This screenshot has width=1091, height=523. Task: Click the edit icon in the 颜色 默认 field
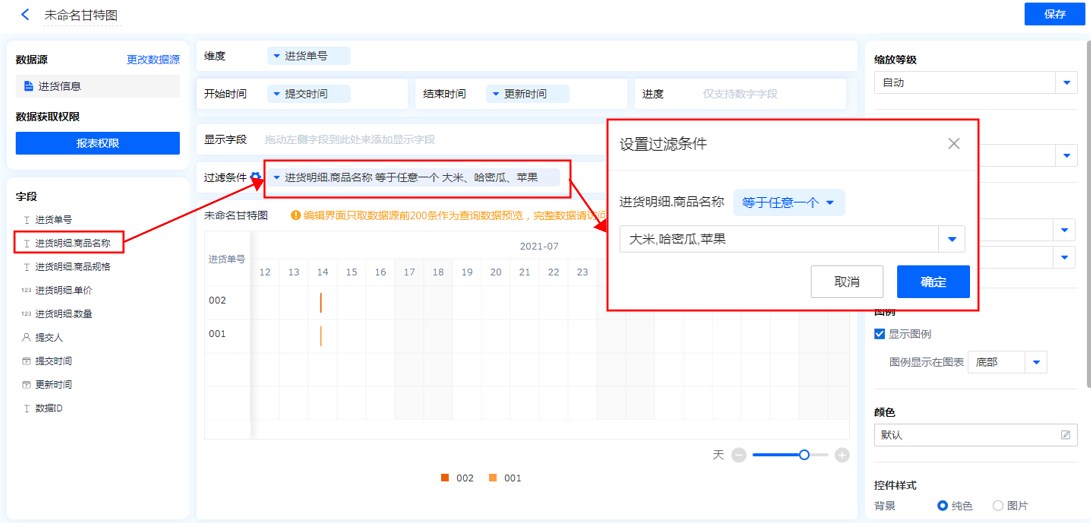point(1066,435)
